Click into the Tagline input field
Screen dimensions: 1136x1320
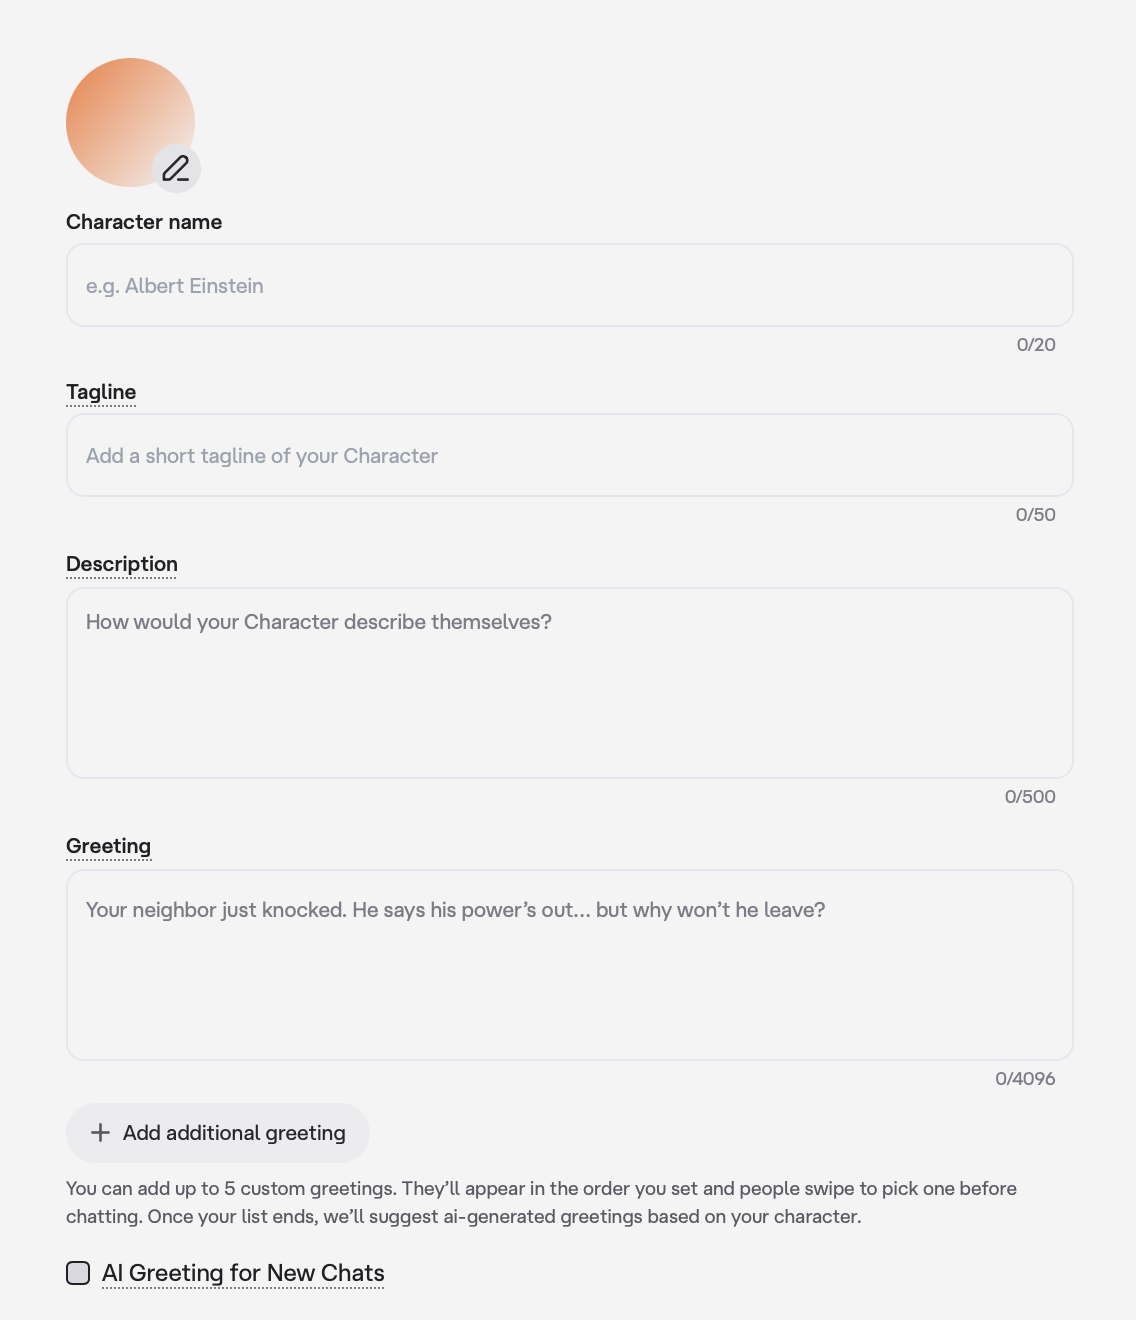pyautogui.click(x=569, y=456)
